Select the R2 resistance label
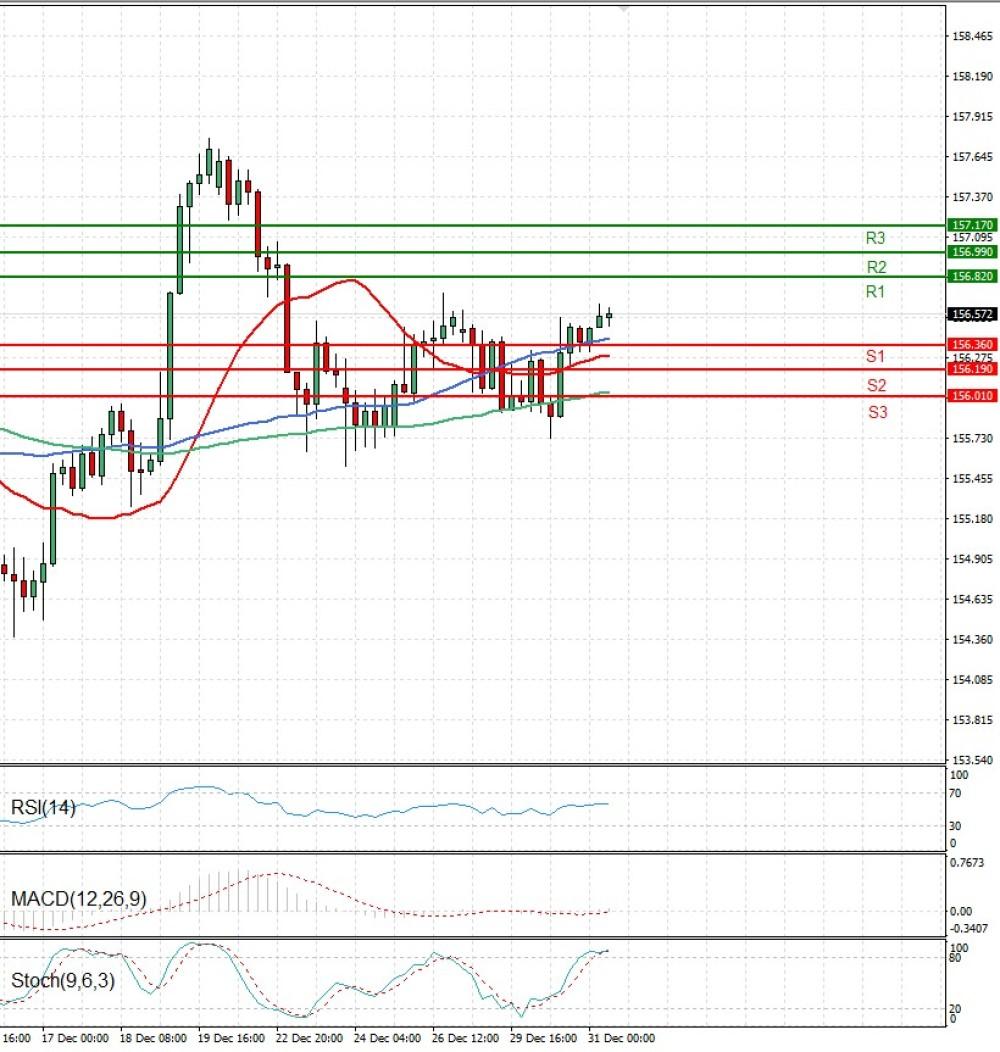This screenshot has height=1052, width=1000. pyautogui.click(x=877, y=267)
